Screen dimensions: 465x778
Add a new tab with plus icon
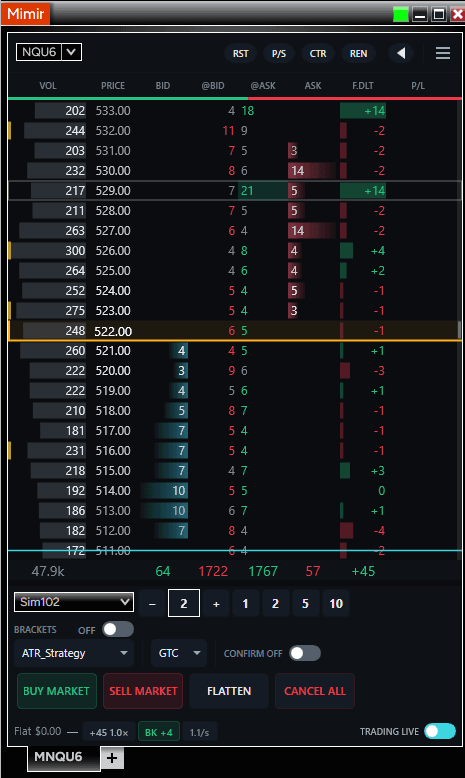pos(112,758)
